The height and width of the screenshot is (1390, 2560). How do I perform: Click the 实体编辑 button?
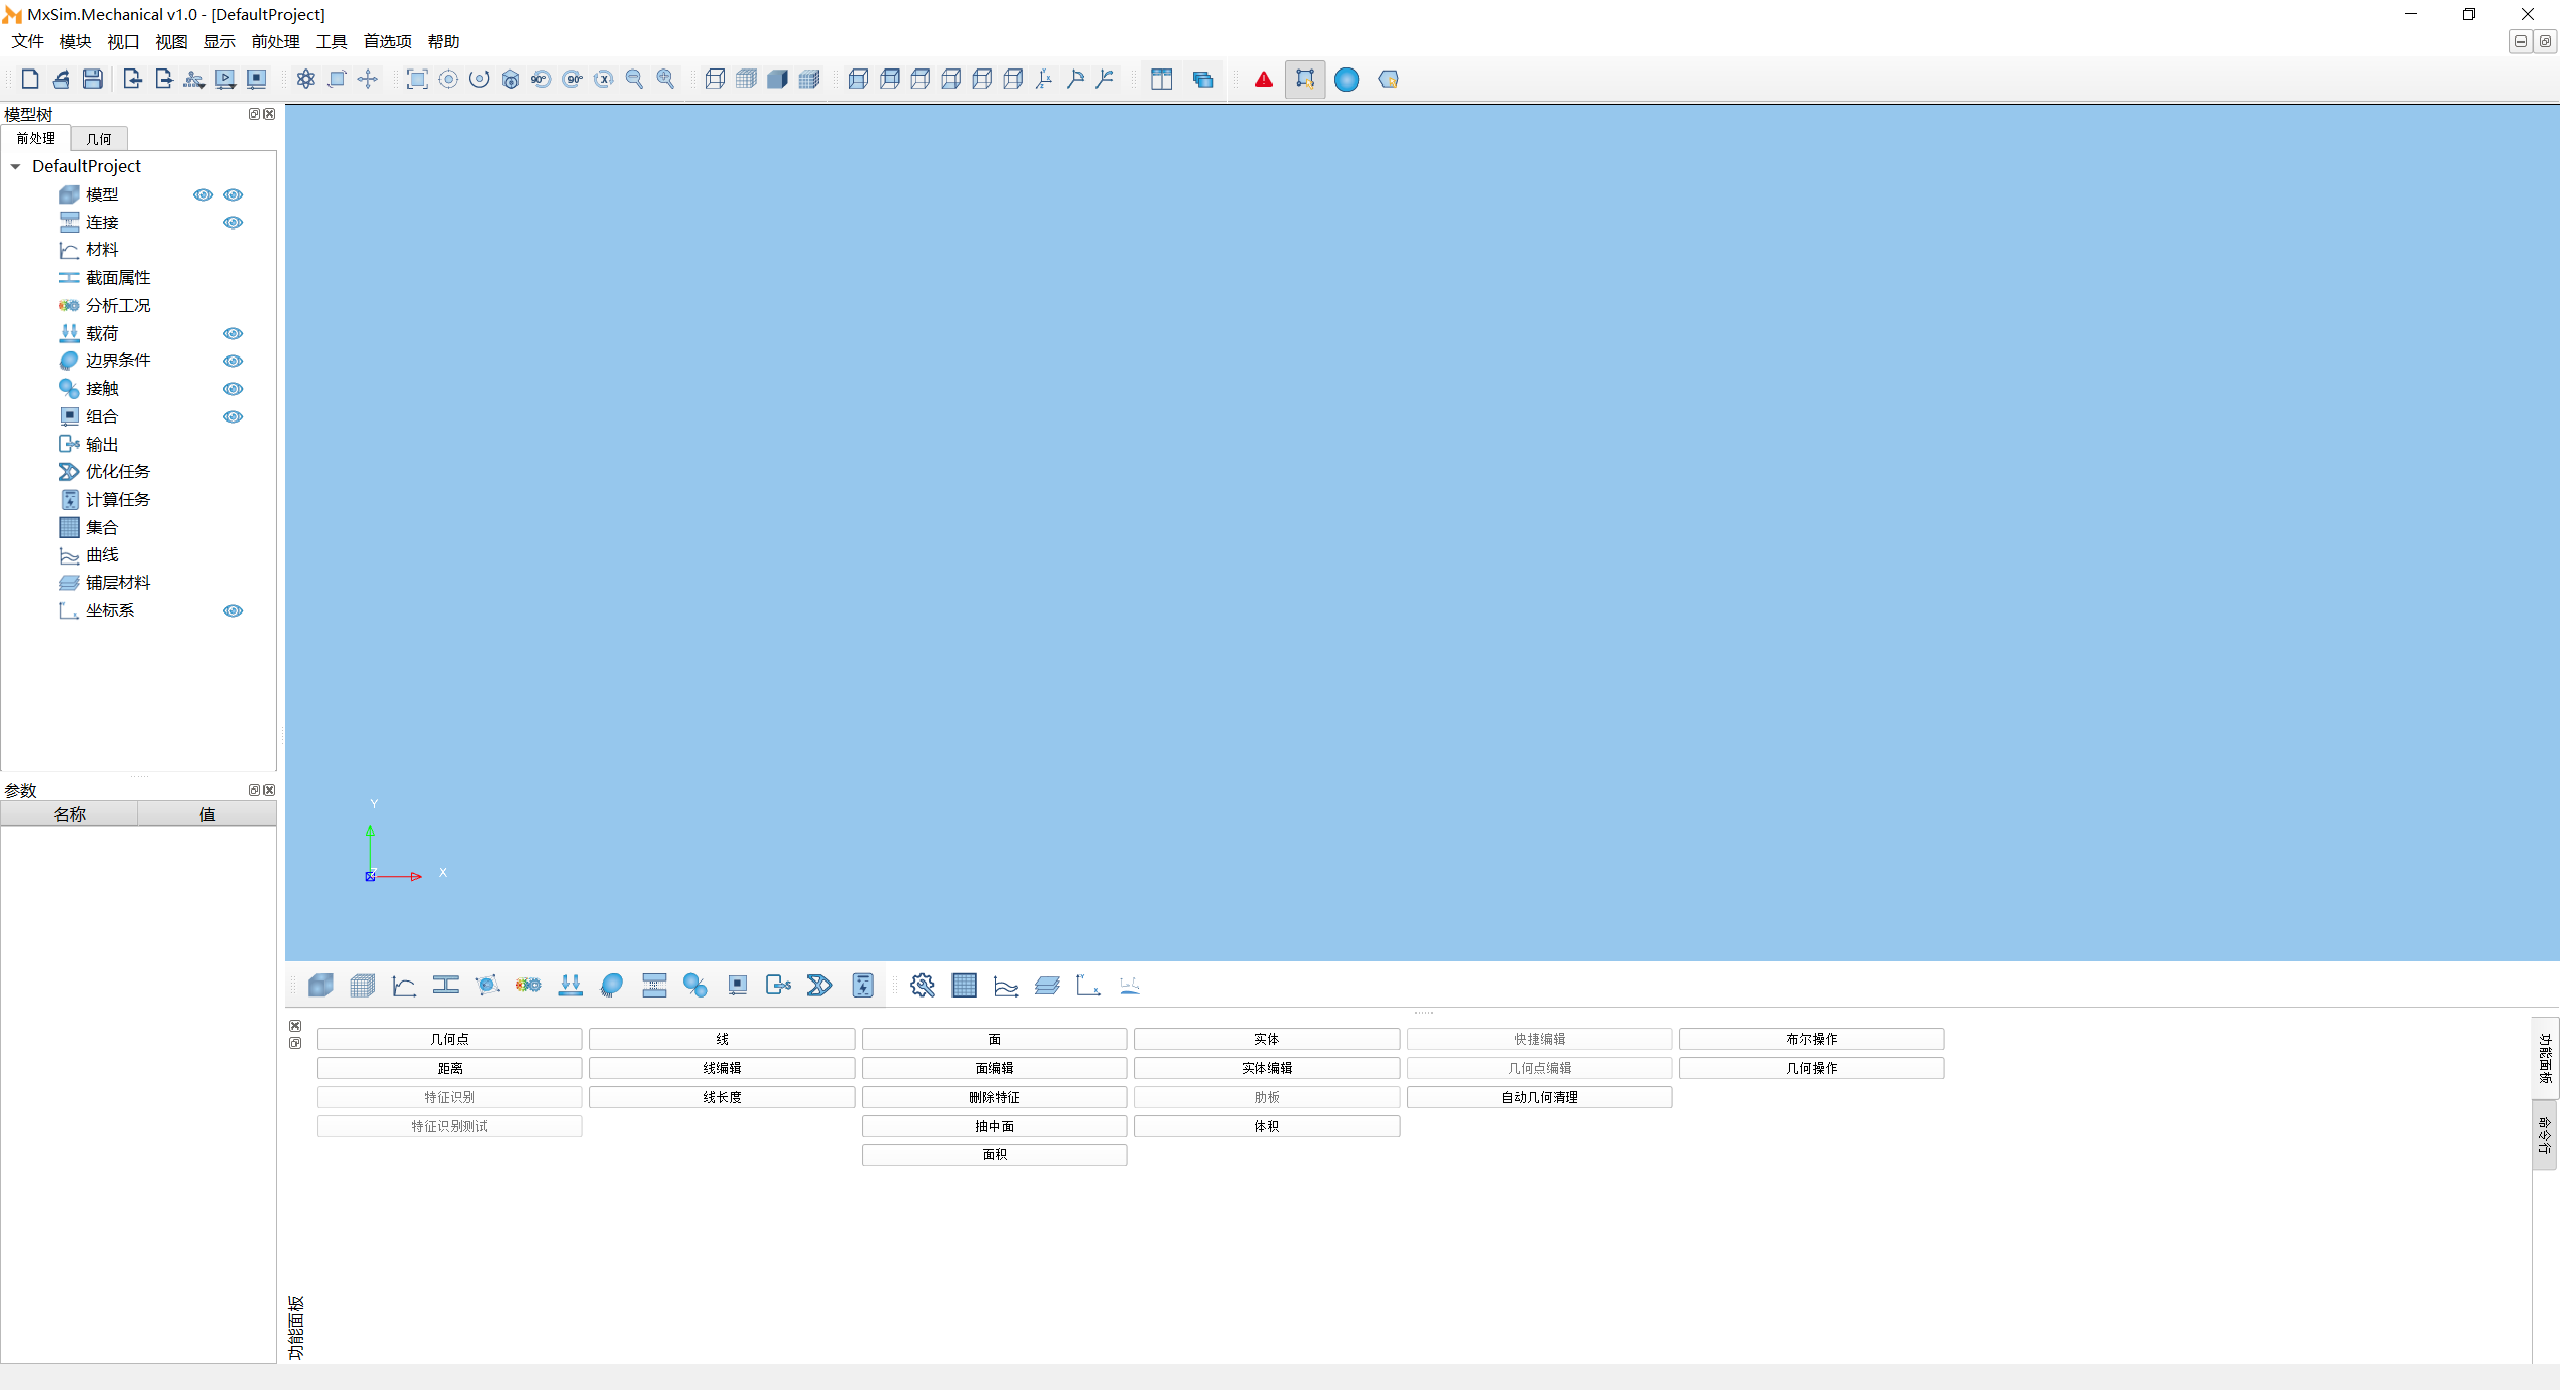coord(1267,1069)
